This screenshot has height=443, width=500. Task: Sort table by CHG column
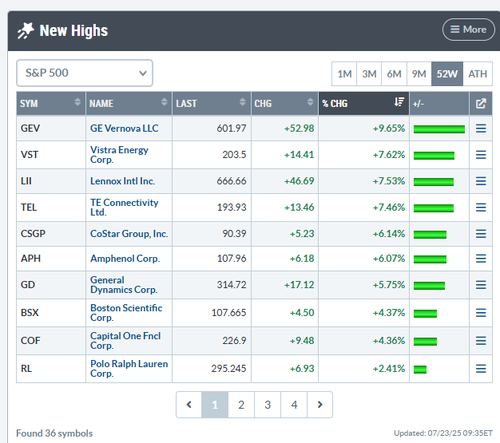[285, 103]
